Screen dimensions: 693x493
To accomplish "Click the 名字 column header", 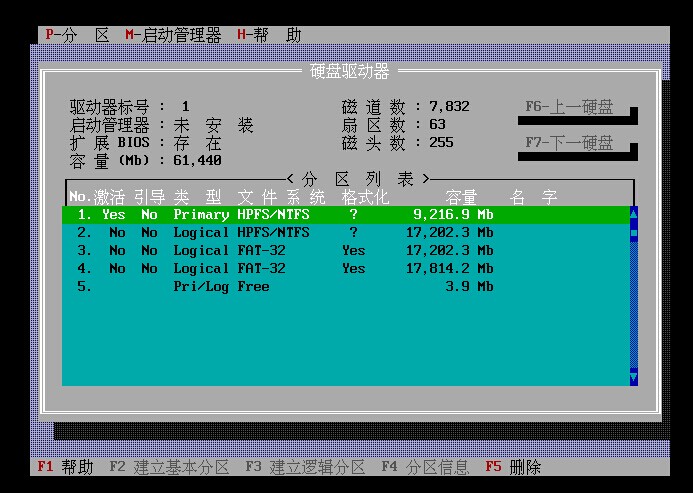I will [533, 197].
